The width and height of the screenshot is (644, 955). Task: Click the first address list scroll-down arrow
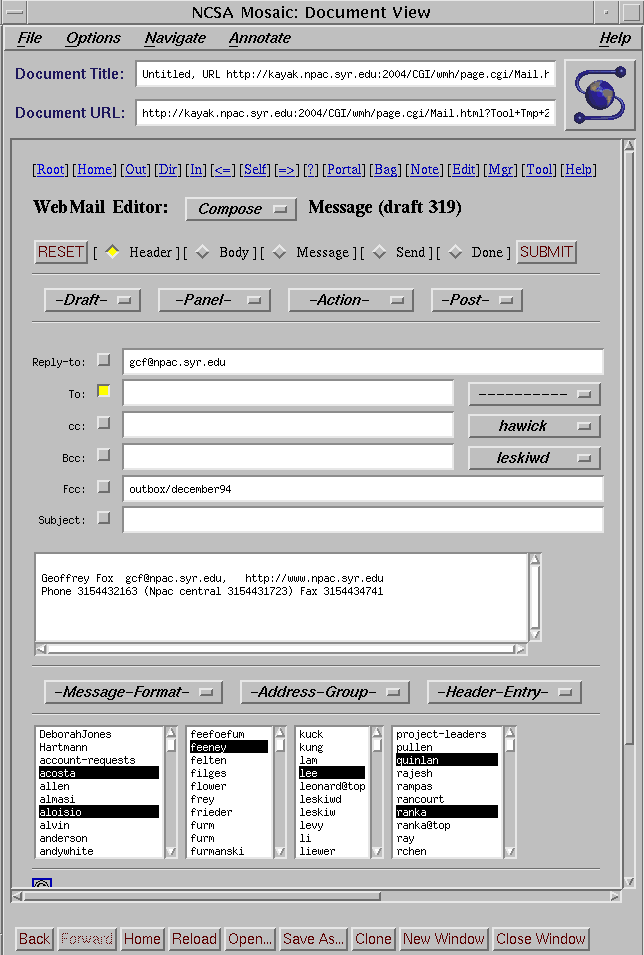coord(171,851)
